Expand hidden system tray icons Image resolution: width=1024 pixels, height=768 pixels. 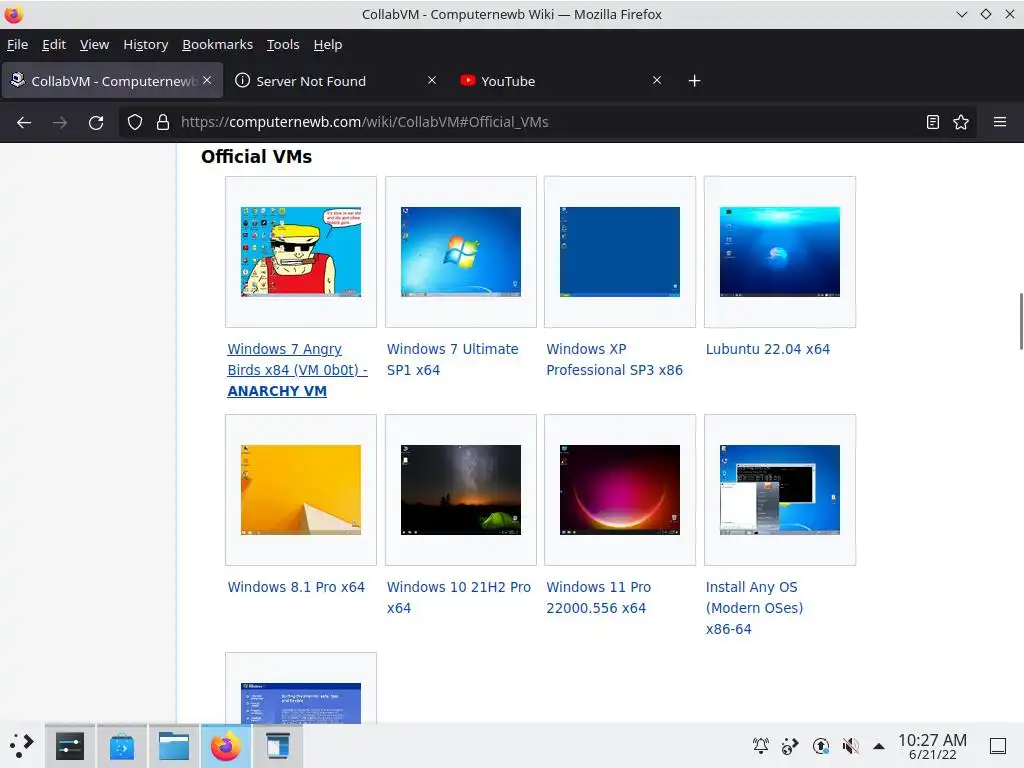tap(879, 746)
